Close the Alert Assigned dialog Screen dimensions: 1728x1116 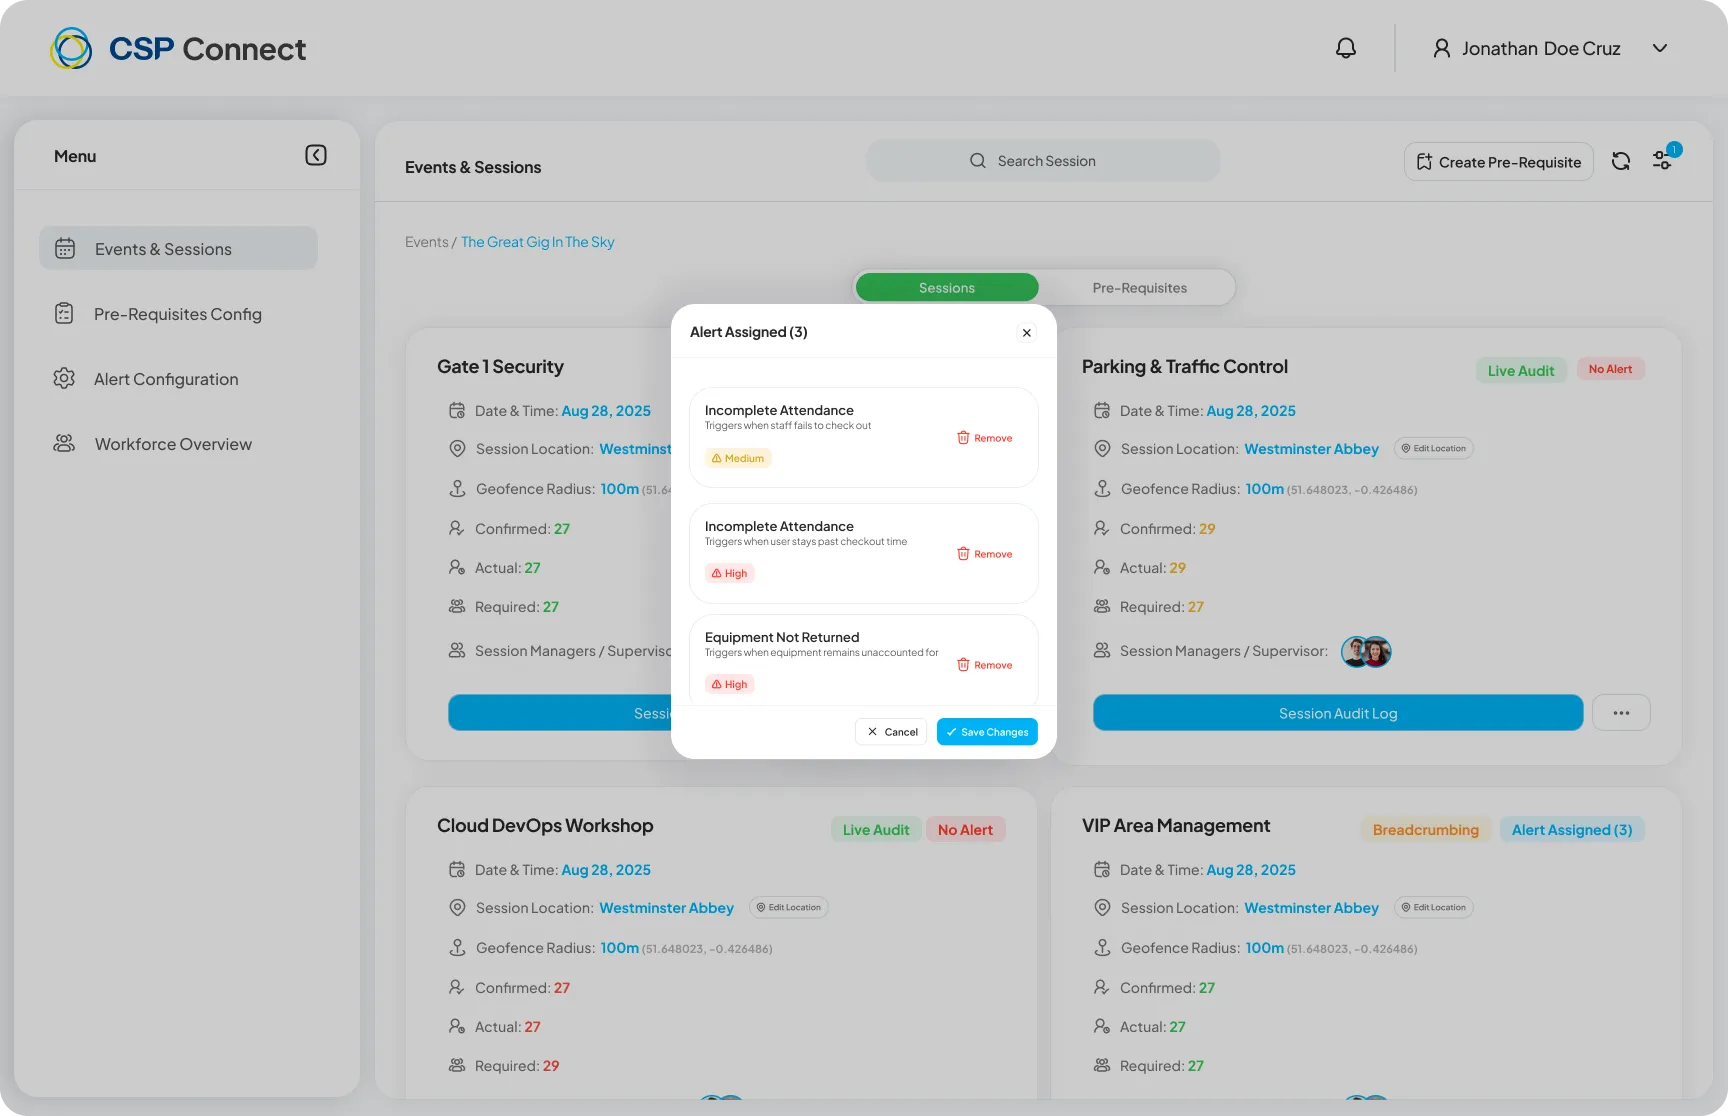coord(1026,333)
